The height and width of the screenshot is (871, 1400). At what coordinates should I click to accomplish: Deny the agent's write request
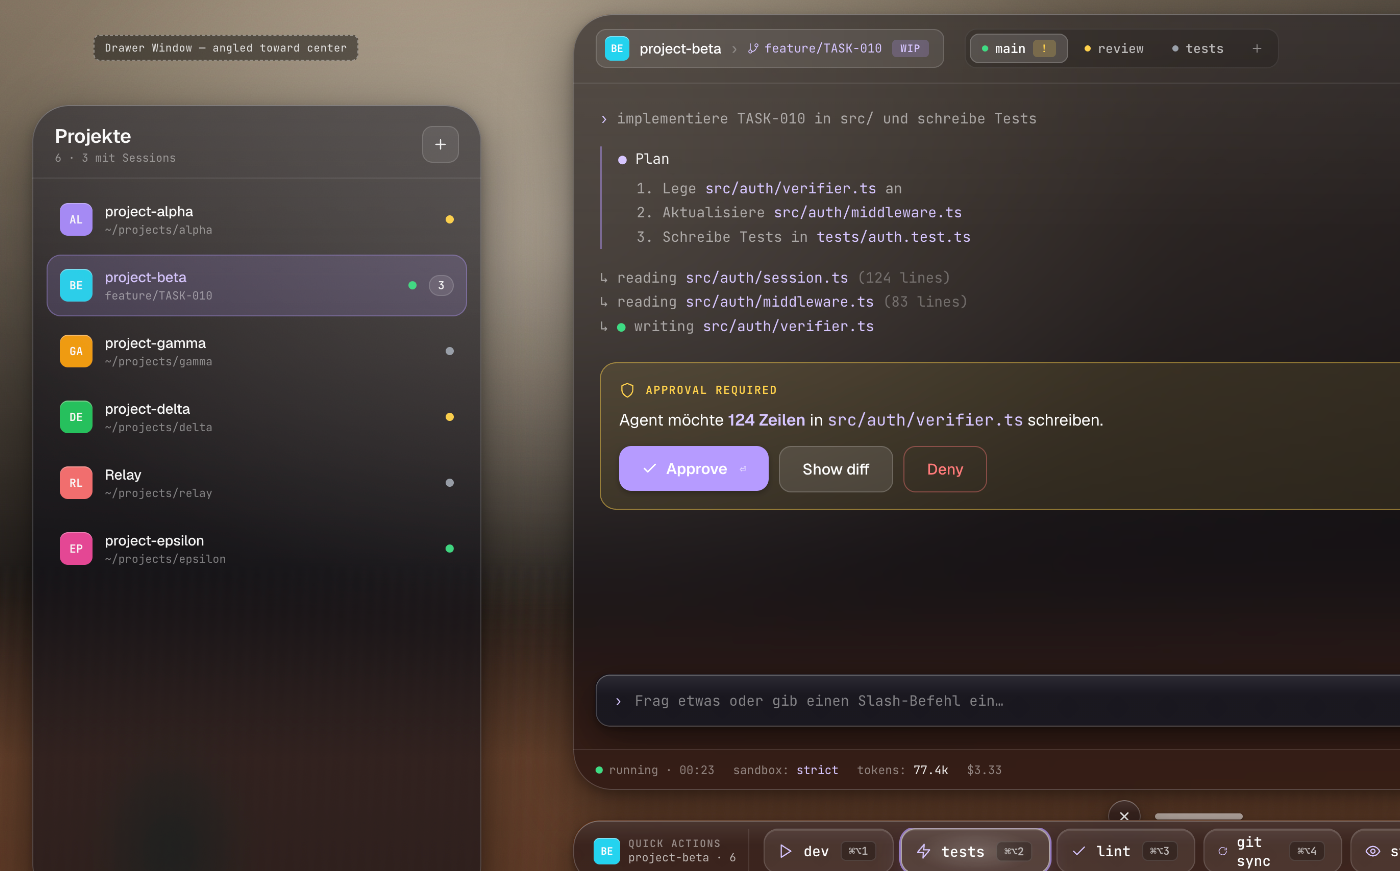(x=945, y=469)
